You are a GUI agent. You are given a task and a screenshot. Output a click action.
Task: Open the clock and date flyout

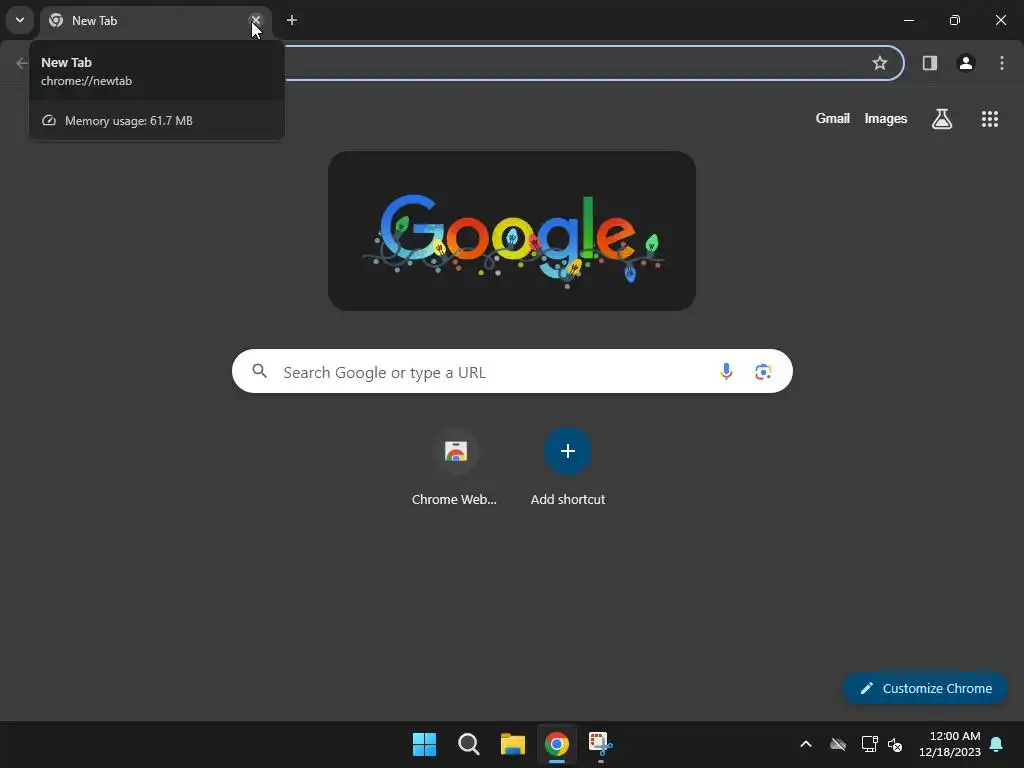coord(950,744)
